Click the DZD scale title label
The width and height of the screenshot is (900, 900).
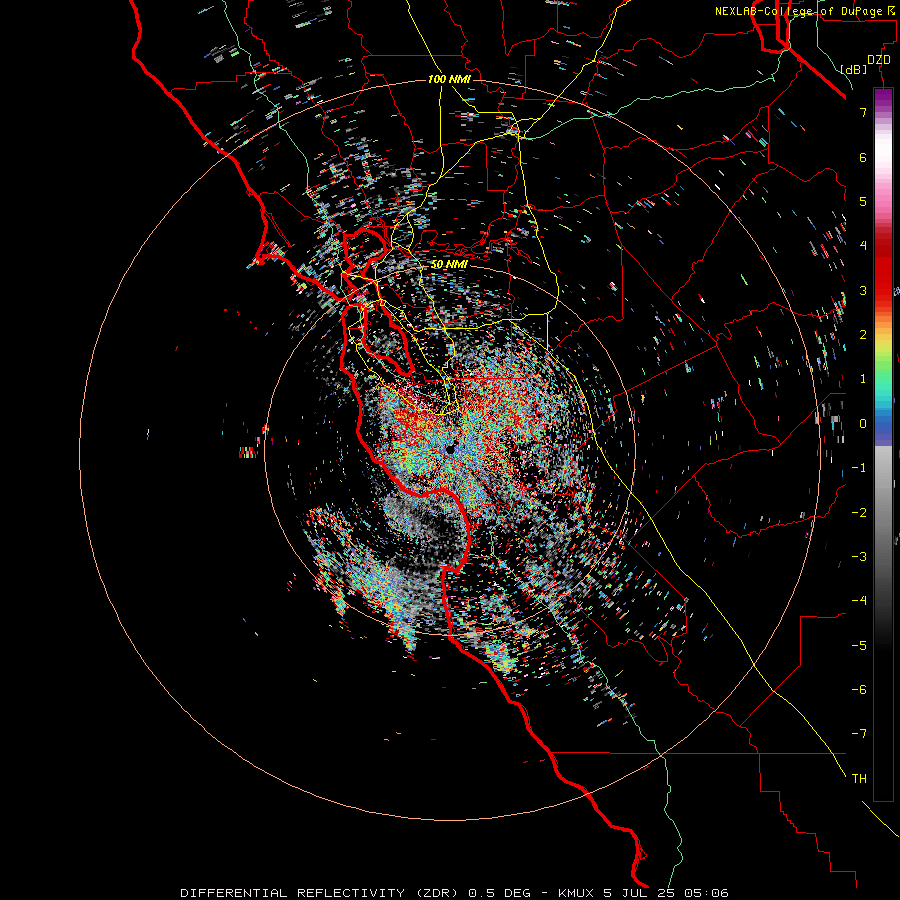pos(879,60)
